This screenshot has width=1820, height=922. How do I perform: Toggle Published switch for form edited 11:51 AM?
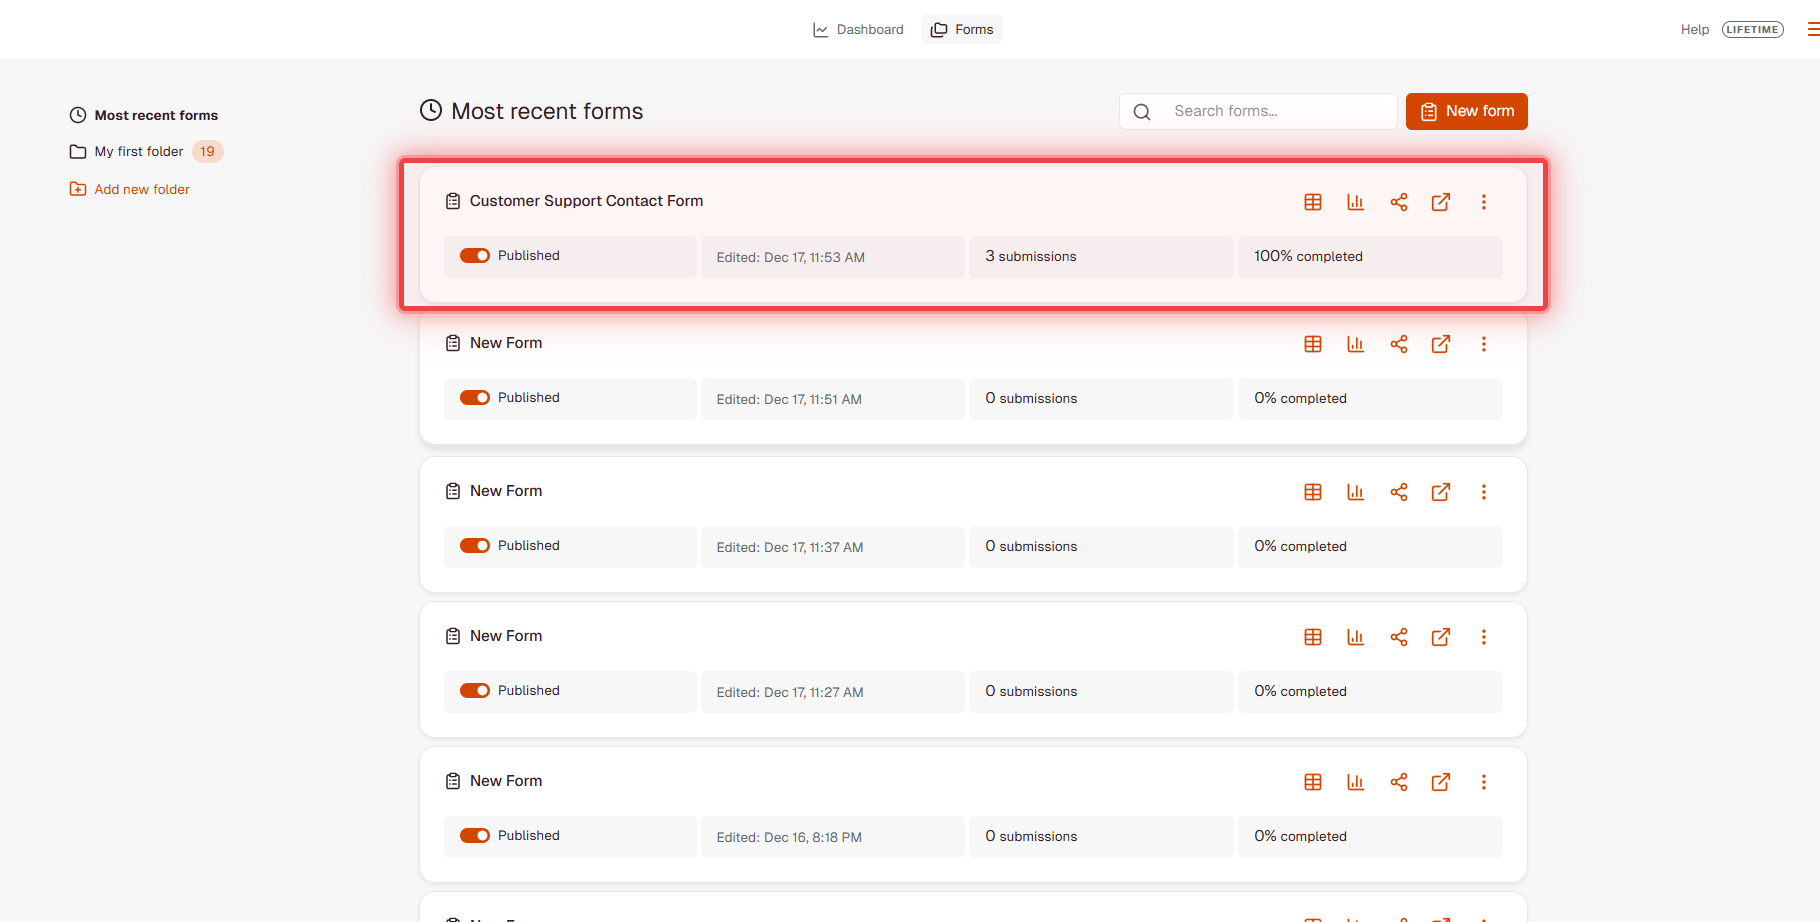coord(475,398)
